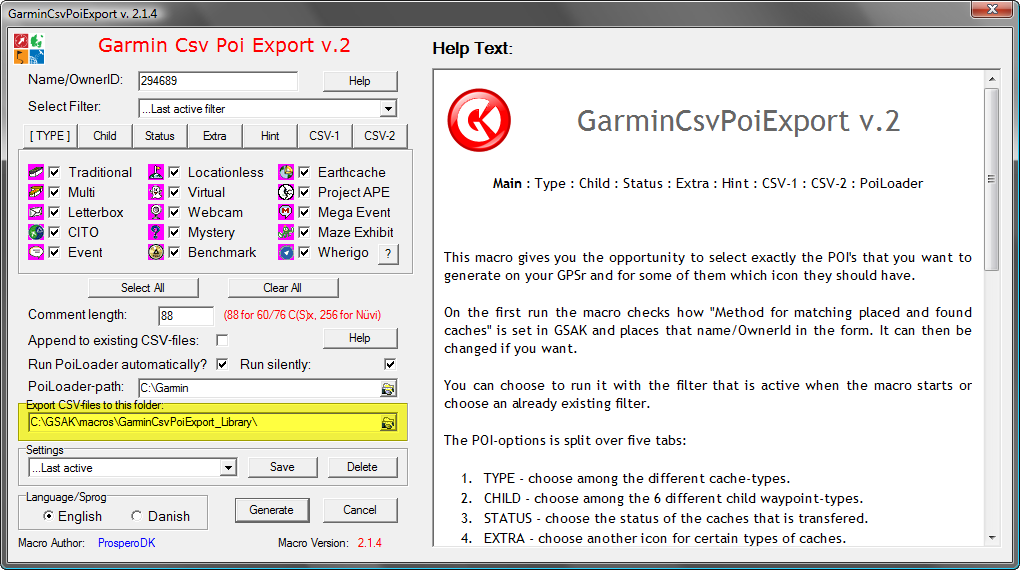Image resolution: width=1020 pixels, height=570 pixels.
Task: Browse for the PoiLoader-path folder
Action: coord(388,388)
